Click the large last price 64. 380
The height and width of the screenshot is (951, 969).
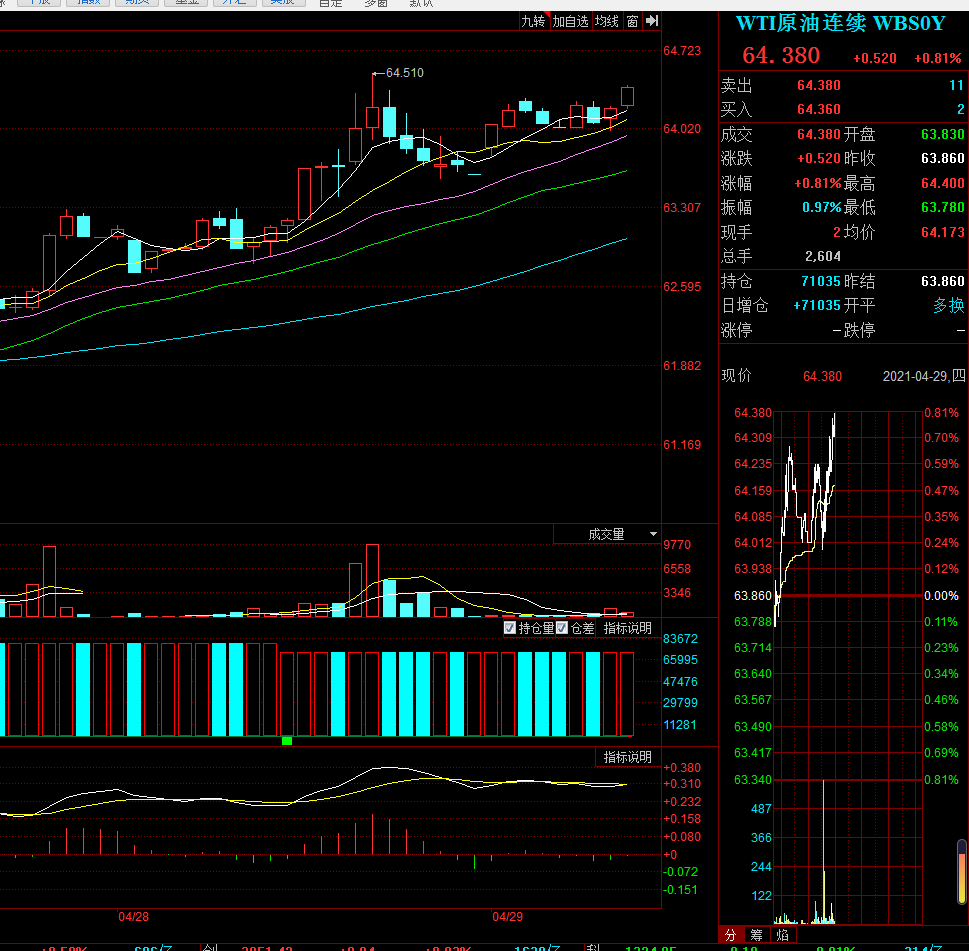click(x=781, y=56)
